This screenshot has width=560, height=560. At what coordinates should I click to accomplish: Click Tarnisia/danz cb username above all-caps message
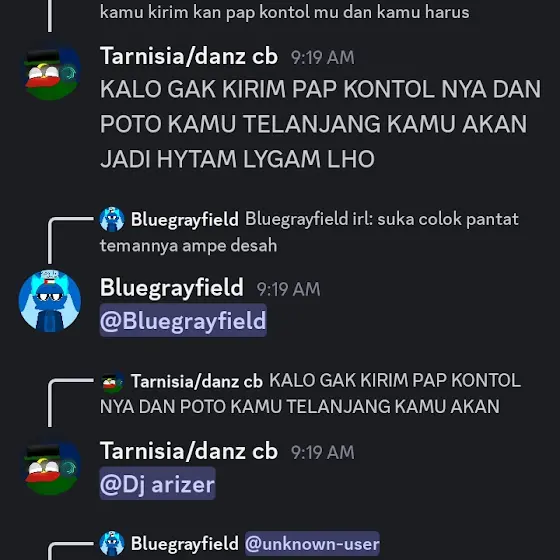tap(189, 56)
